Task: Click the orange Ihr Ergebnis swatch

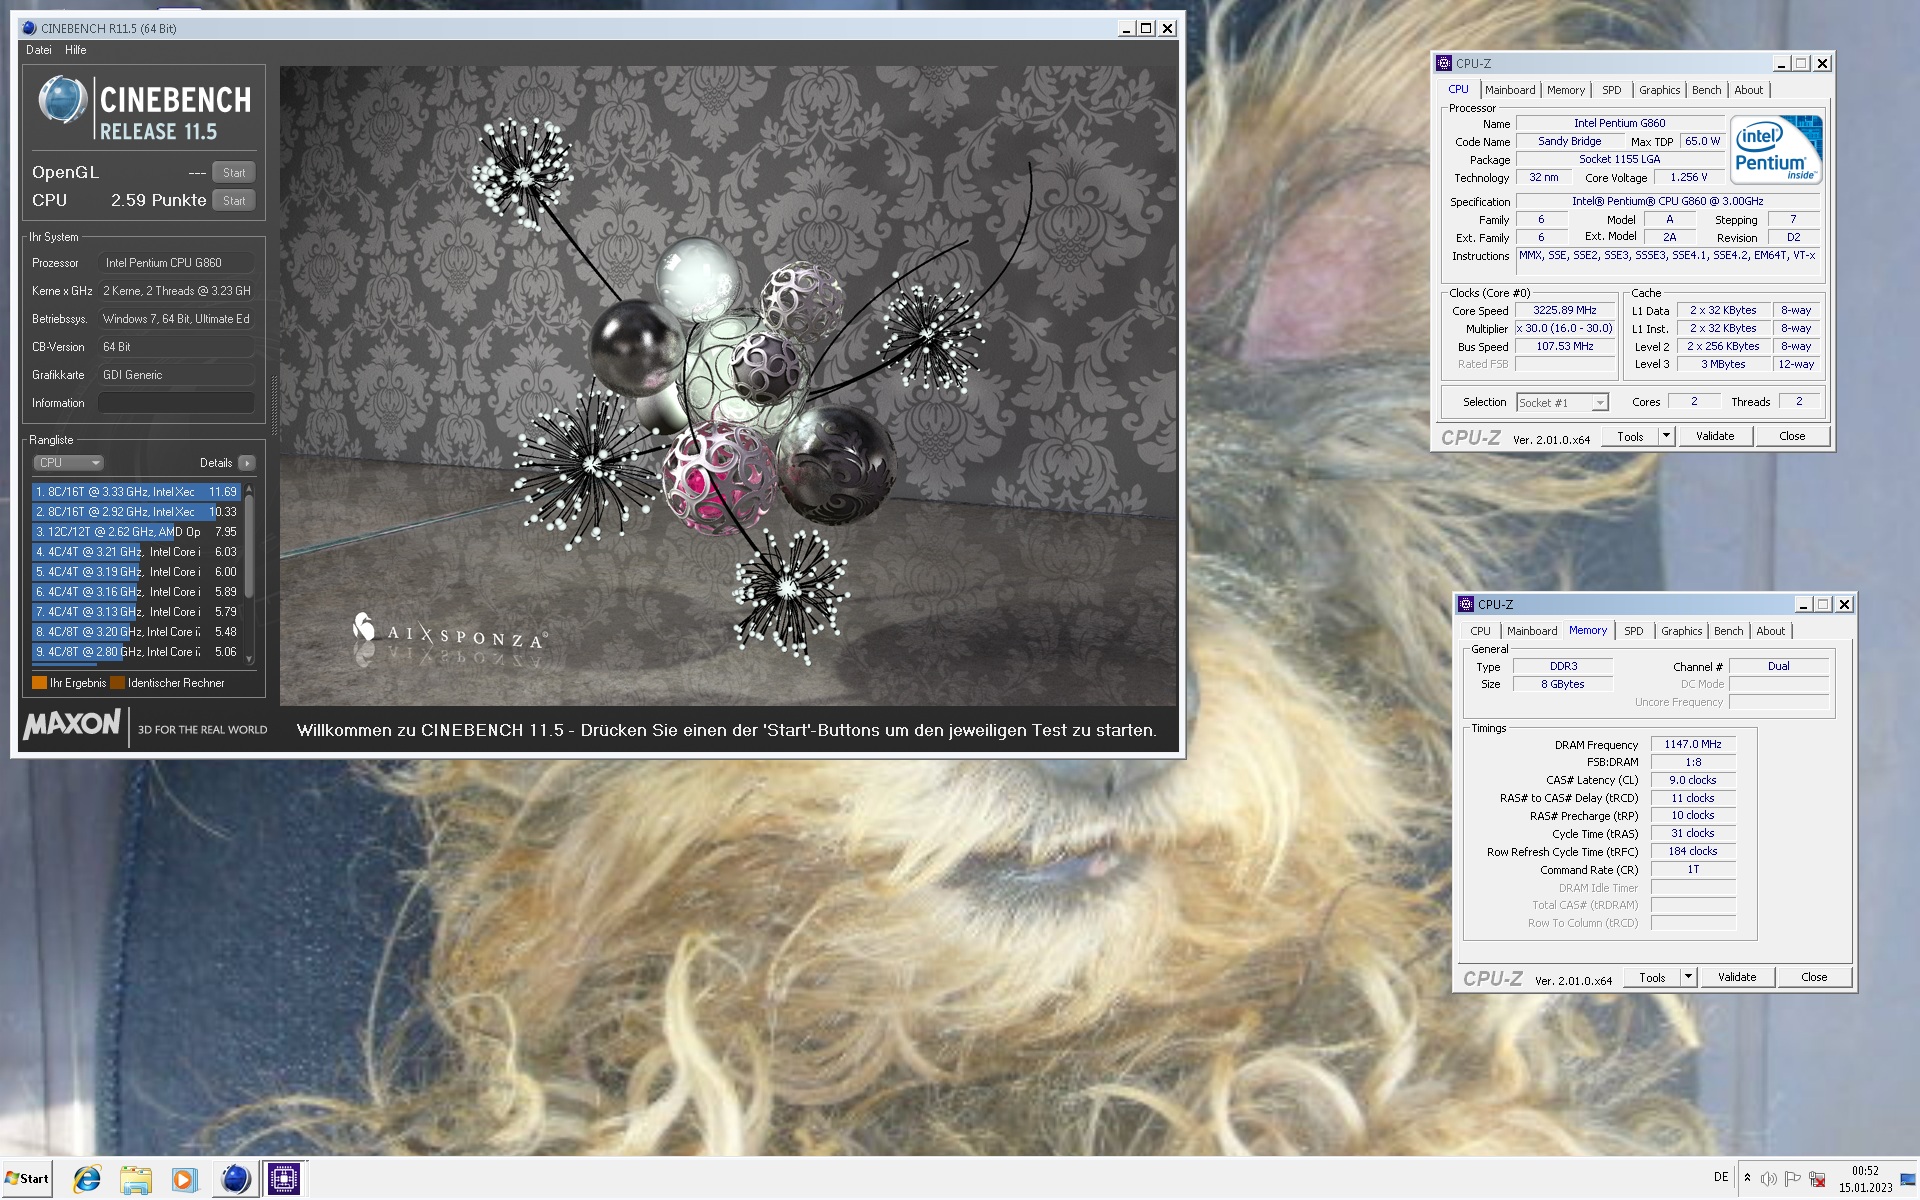Action: tap(39, 683)
